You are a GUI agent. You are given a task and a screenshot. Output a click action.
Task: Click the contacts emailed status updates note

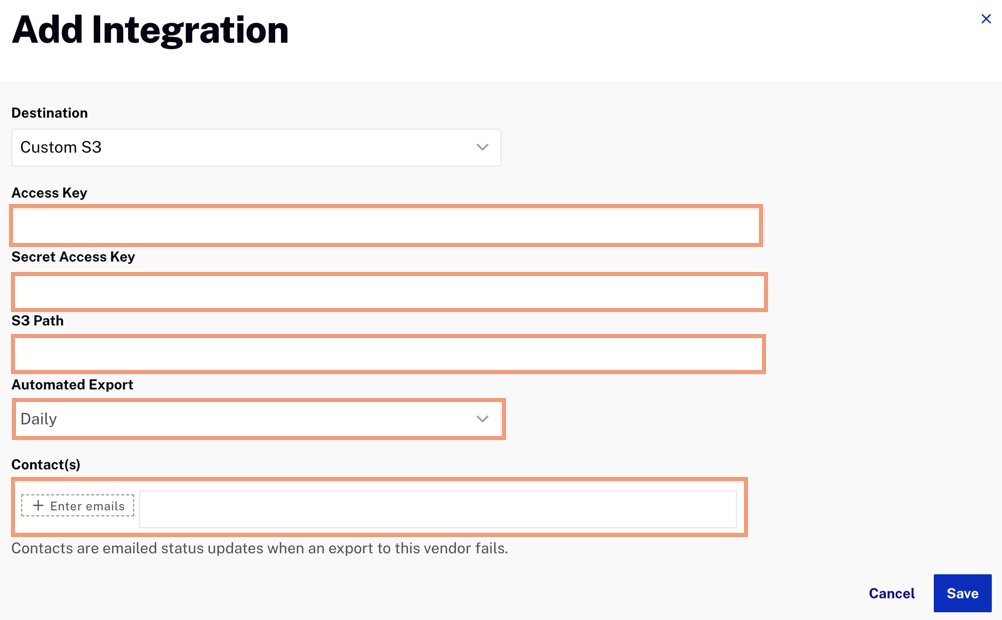tap(259, 548)
